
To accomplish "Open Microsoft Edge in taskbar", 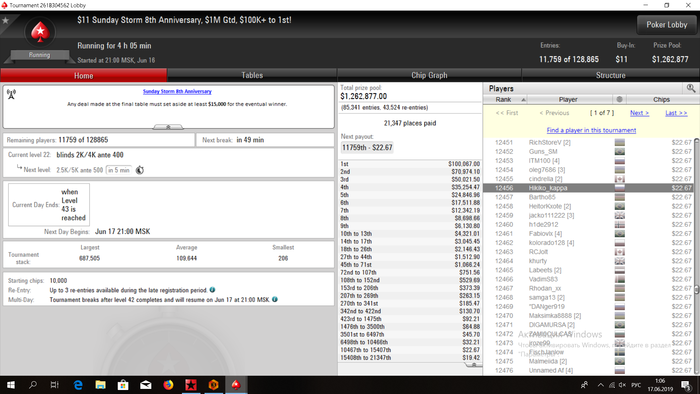I will 78,385.
